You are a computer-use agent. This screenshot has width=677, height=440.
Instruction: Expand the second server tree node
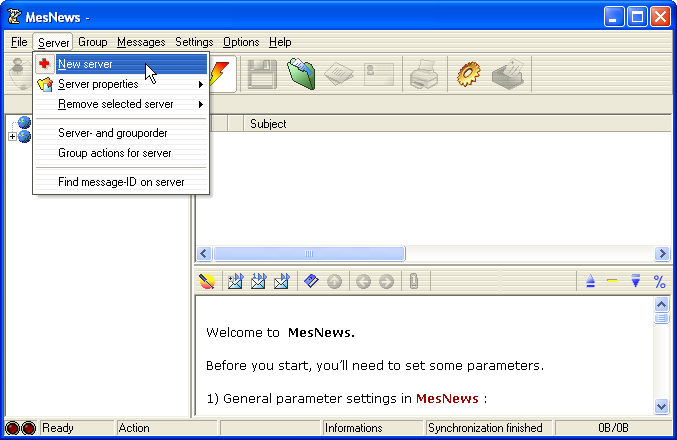pos(12,136)
